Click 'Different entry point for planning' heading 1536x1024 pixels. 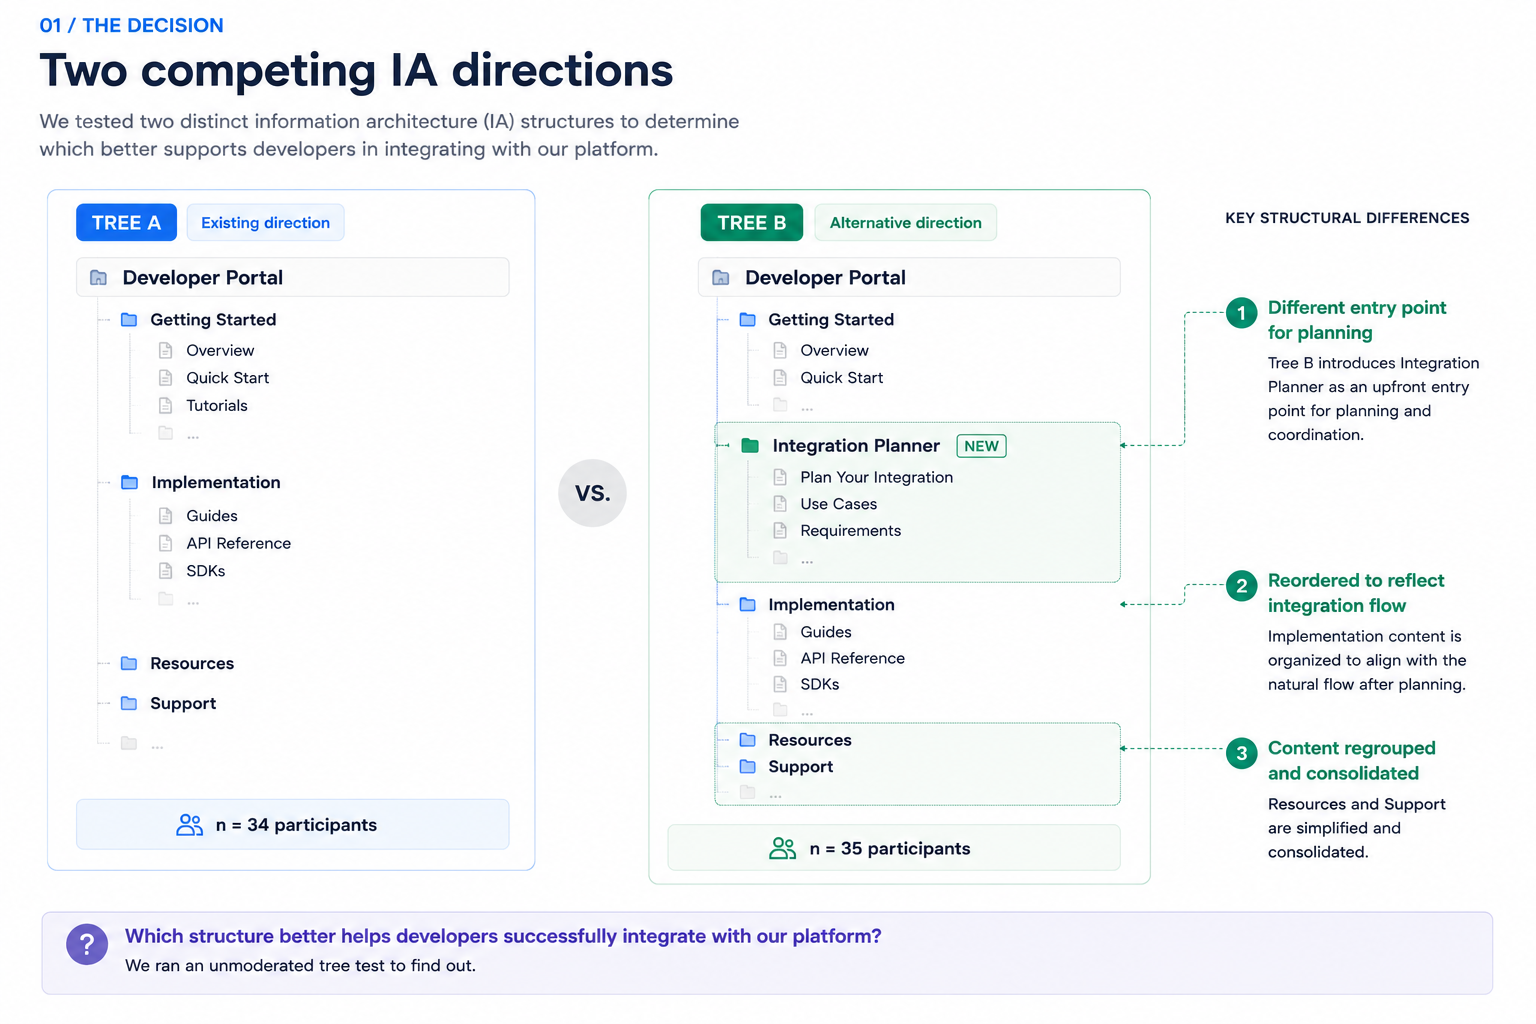(1357, 320)
